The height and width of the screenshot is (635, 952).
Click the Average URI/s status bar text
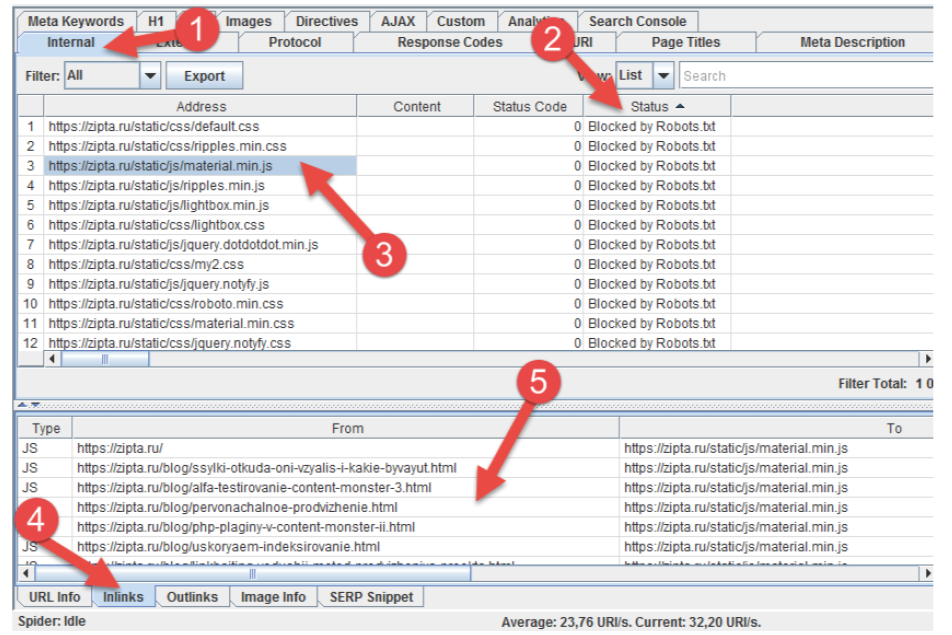click(x=631, y=622)
